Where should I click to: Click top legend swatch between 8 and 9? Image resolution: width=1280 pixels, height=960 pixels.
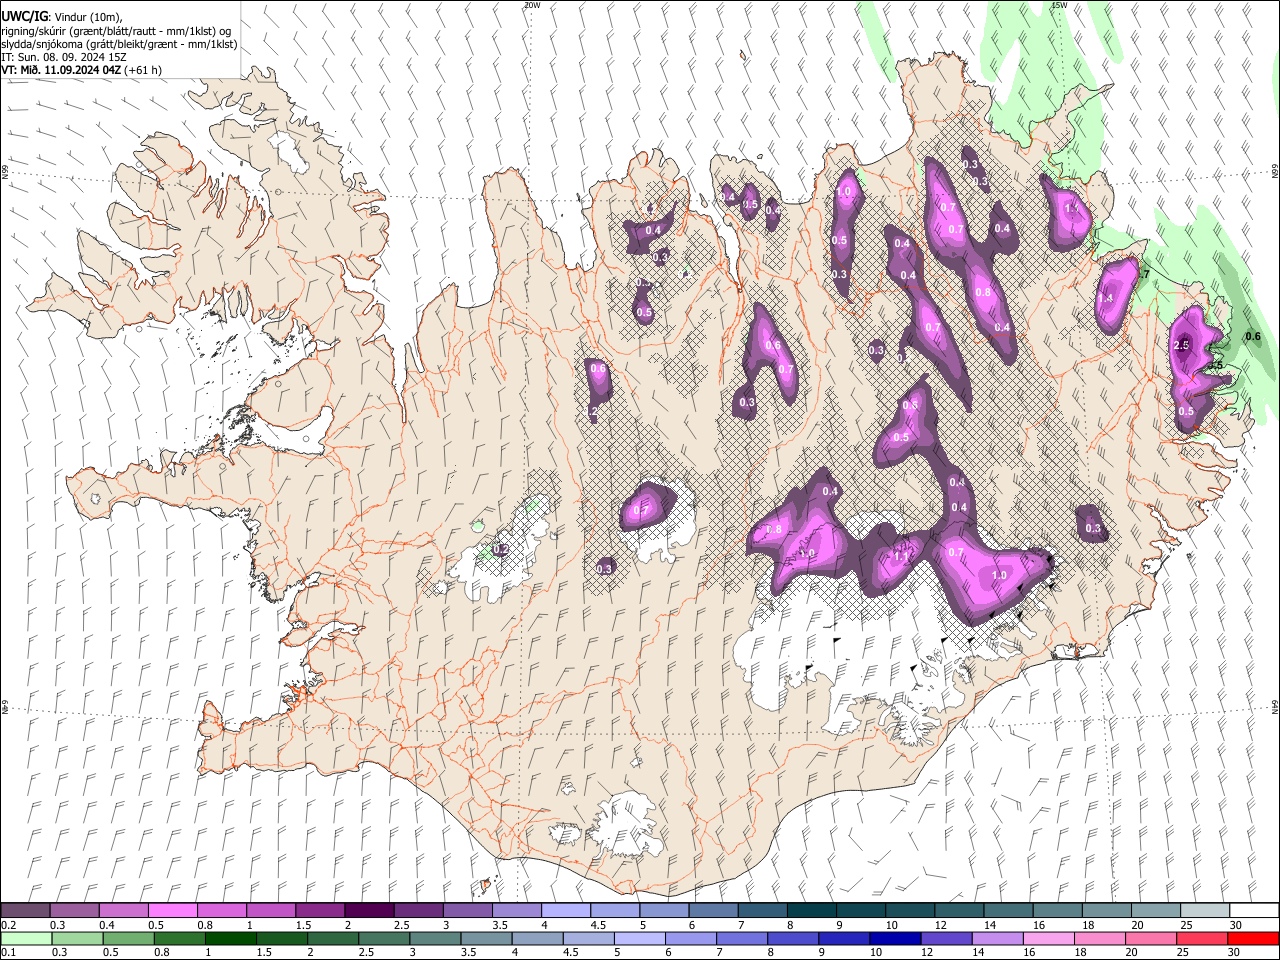(x=812, y=910)
